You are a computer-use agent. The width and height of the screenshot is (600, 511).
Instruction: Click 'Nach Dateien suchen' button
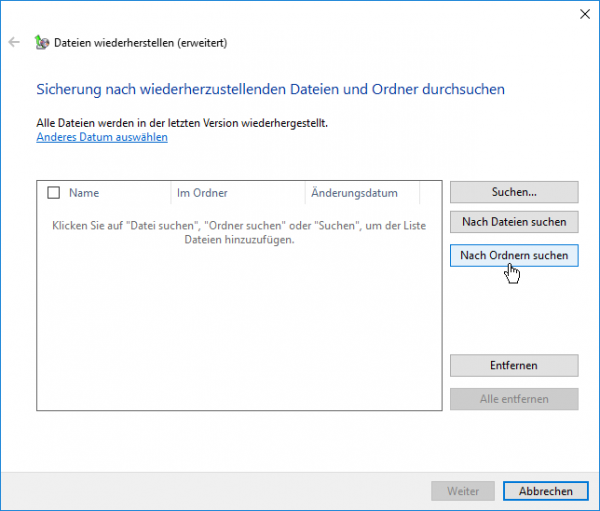click(x=514, y=222)
